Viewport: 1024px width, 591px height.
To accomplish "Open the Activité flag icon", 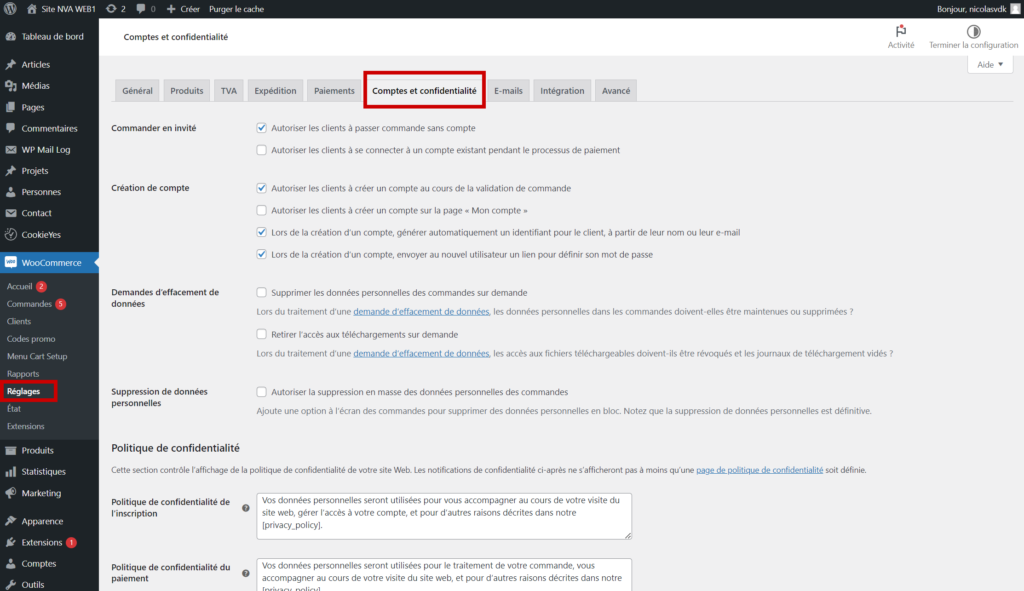I will (901, 31).
